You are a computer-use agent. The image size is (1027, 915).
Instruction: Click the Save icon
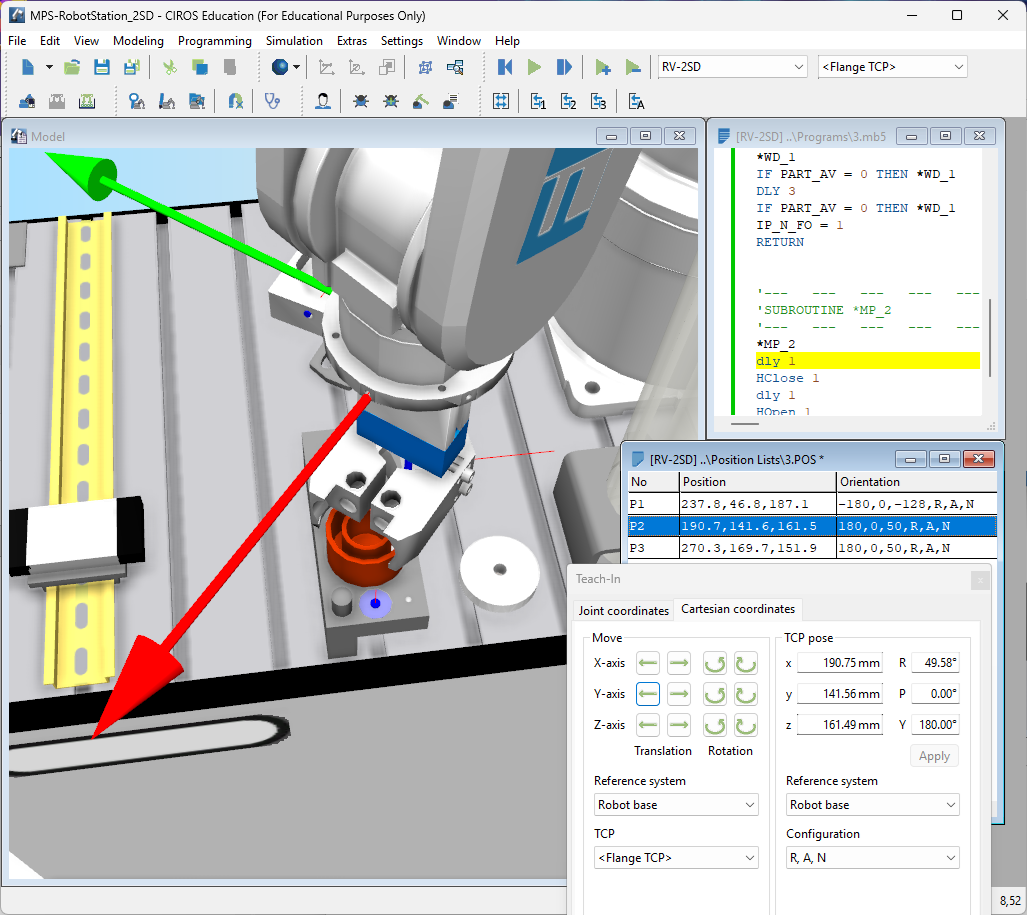point(102,67)
